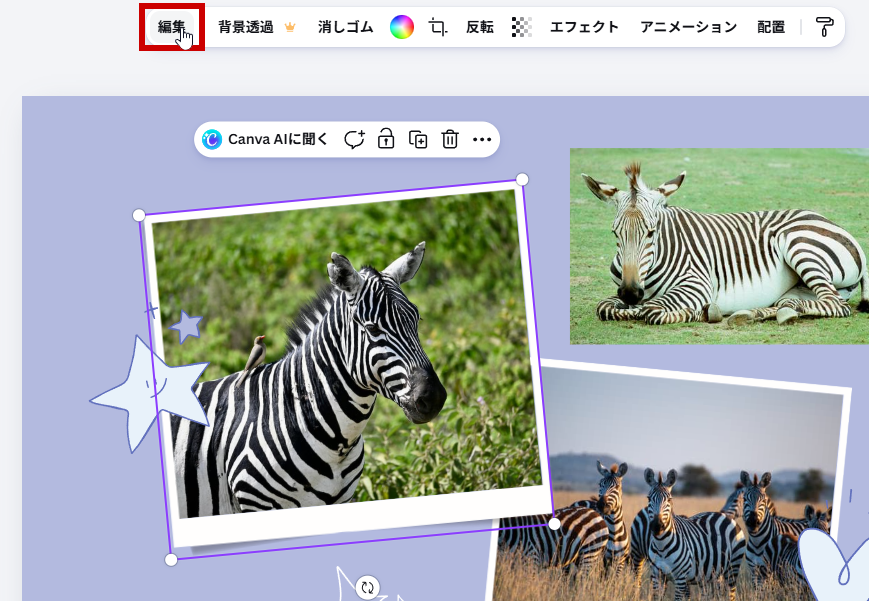The width and height of the screenshot is (869, 601).
Task: Click the rotate handle below the image
Action: tap(367, 587)
